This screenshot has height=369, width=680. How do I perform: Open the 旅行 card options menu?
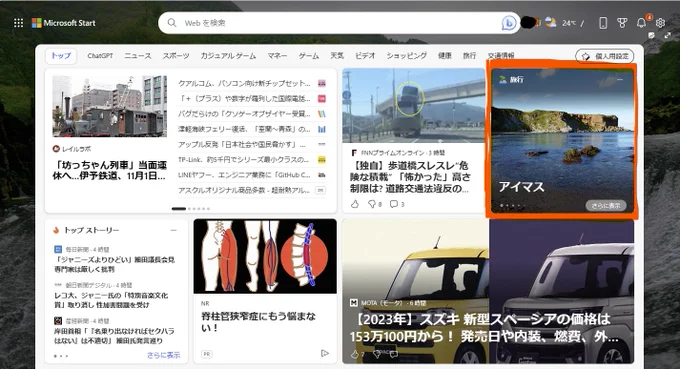(x=620, y=79)
